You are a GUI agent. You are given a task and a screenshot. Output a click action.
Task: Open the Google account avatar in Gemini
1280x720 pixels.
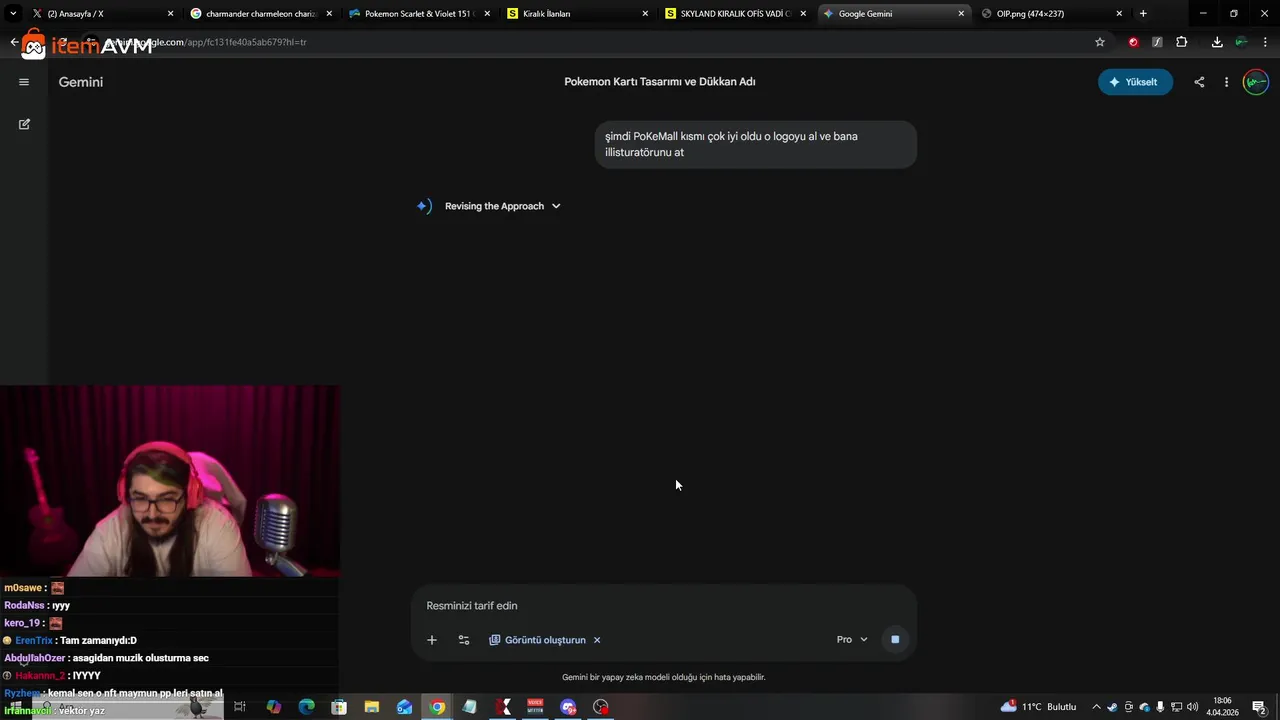click(1255, 82)
